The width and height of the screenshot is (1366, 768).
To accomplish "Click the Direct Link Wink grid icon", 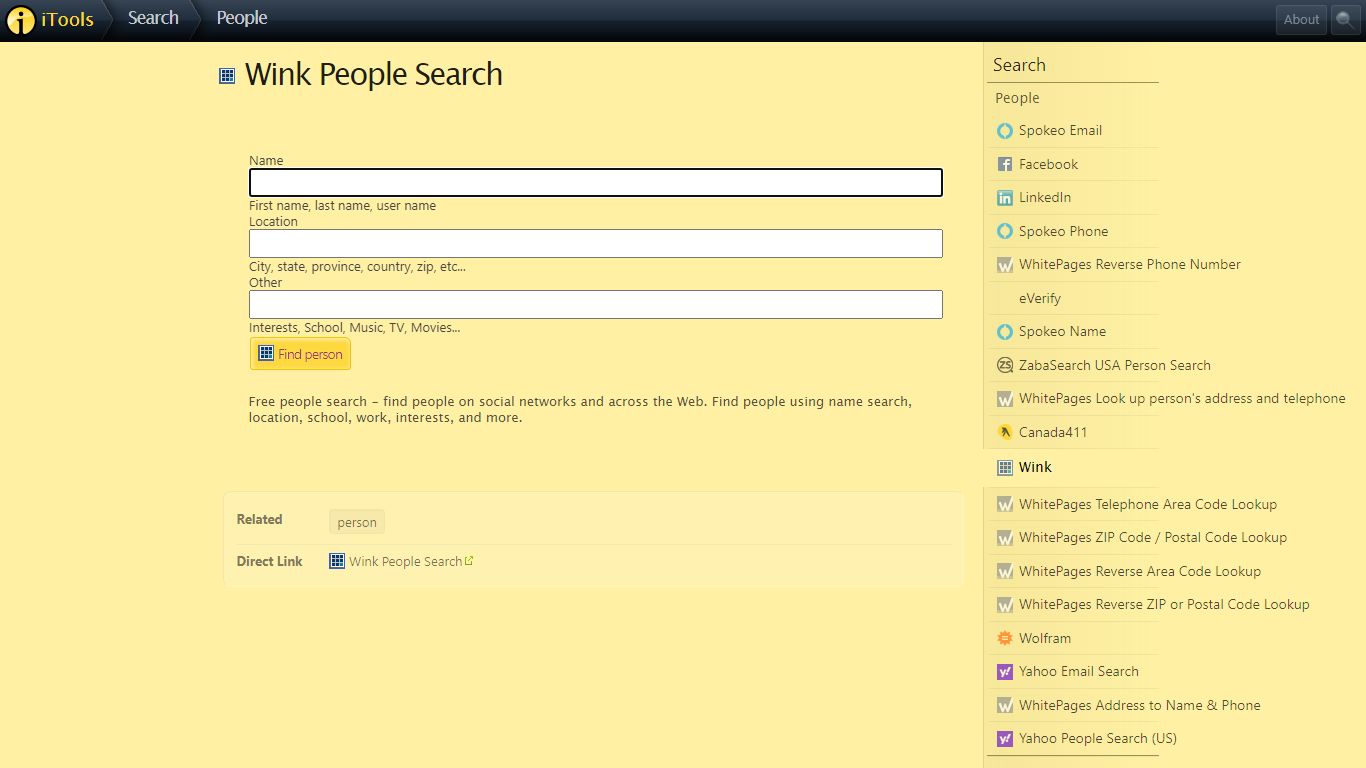I will tap(337, 561).
